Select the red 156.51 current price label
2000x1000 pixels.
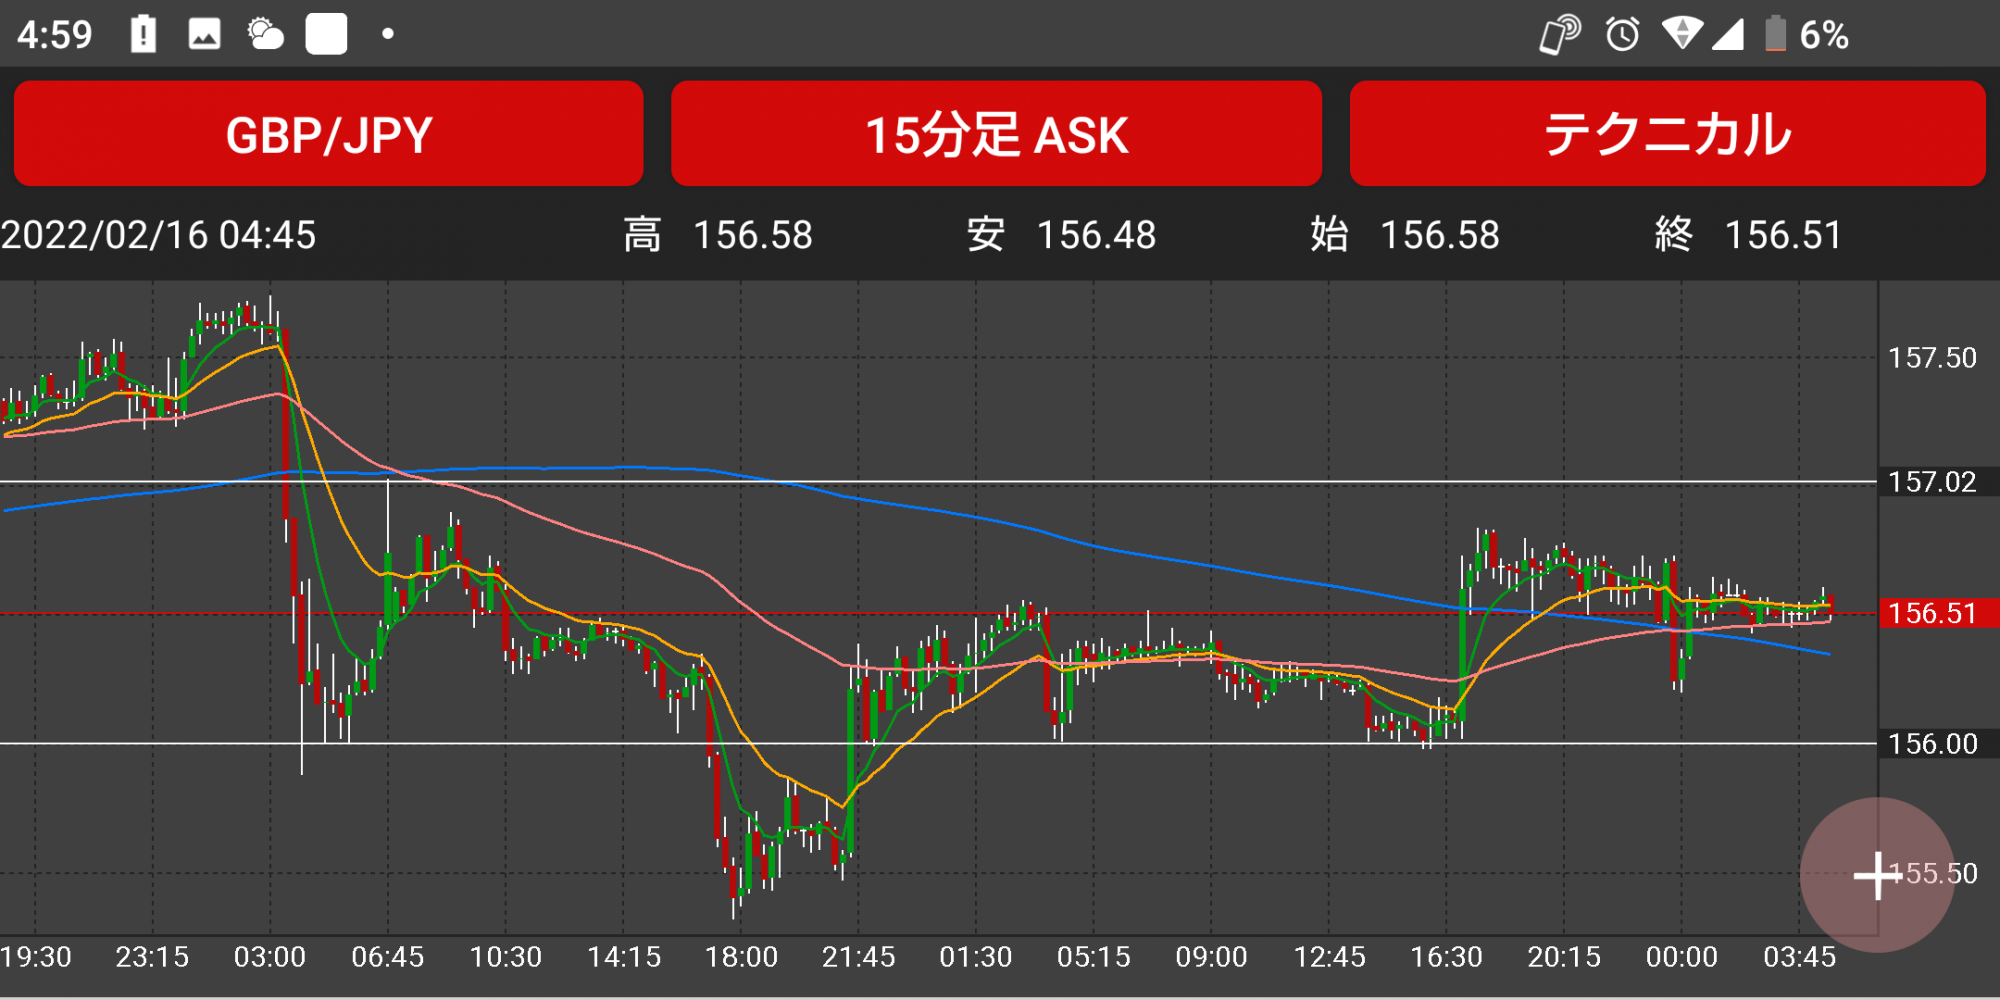[x=1938, y=613]
